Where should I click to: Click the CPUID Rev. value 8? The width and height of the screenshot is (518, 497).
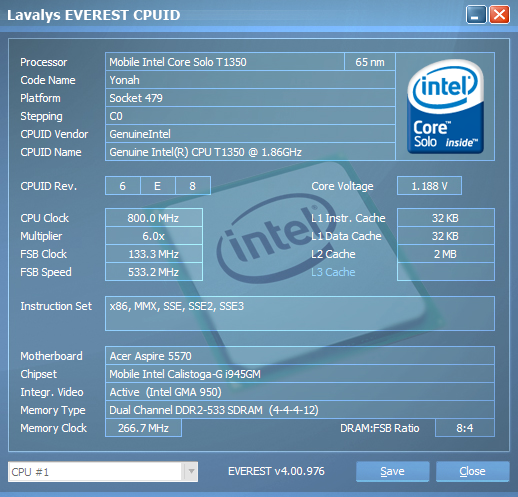[193, 186]
